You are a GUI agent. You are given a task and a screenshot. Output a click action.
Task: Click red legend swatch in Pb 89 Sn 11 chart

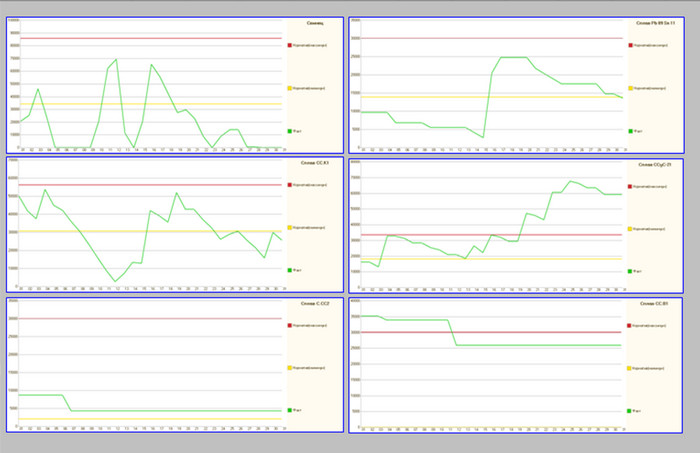[631, 45]
